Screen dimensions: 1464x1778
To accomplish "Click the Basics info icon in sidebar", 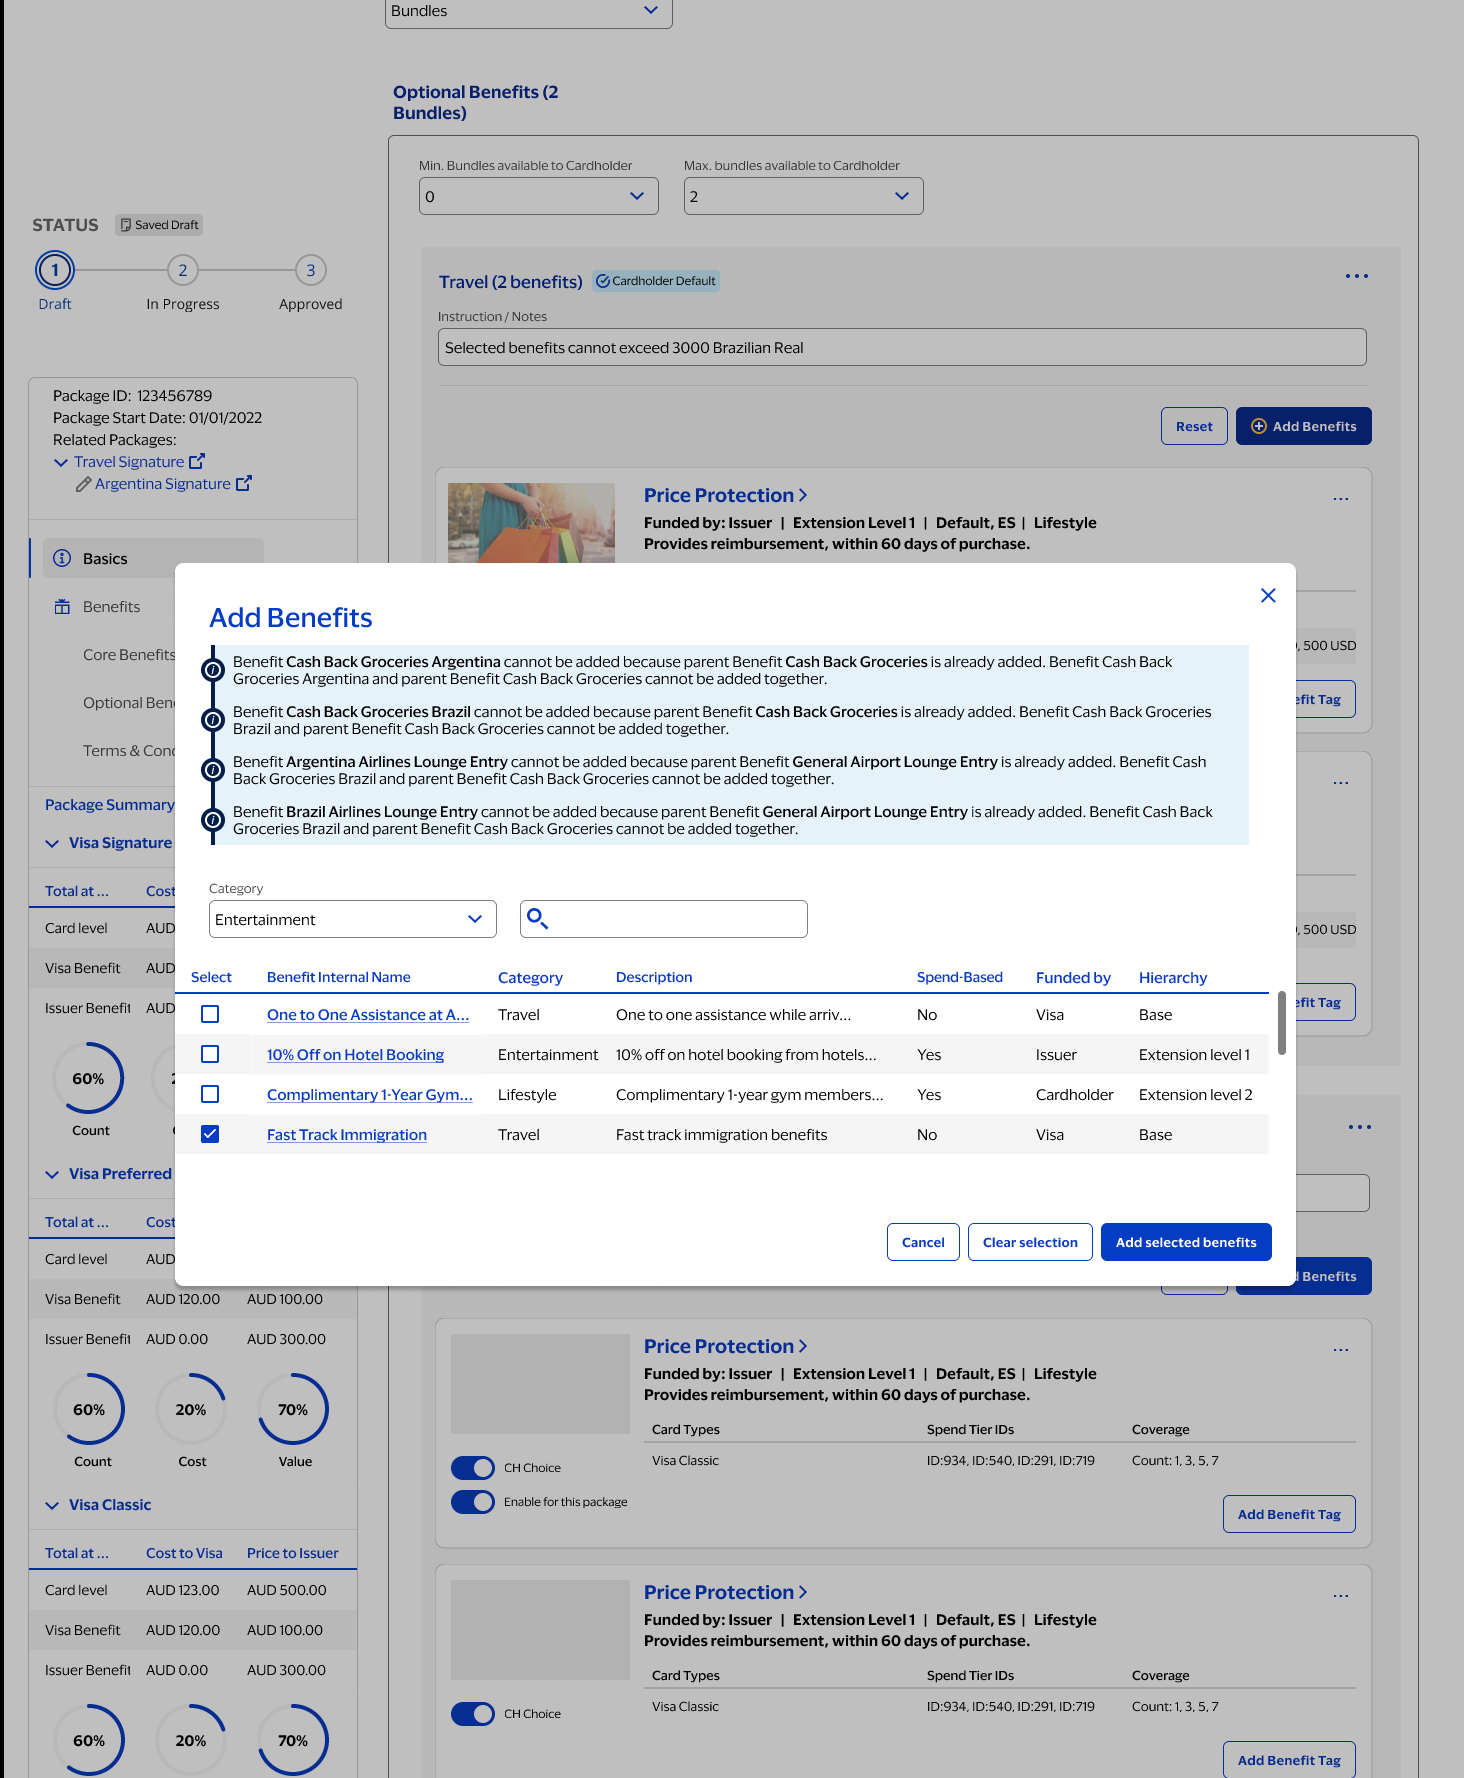I will [62, 558].
